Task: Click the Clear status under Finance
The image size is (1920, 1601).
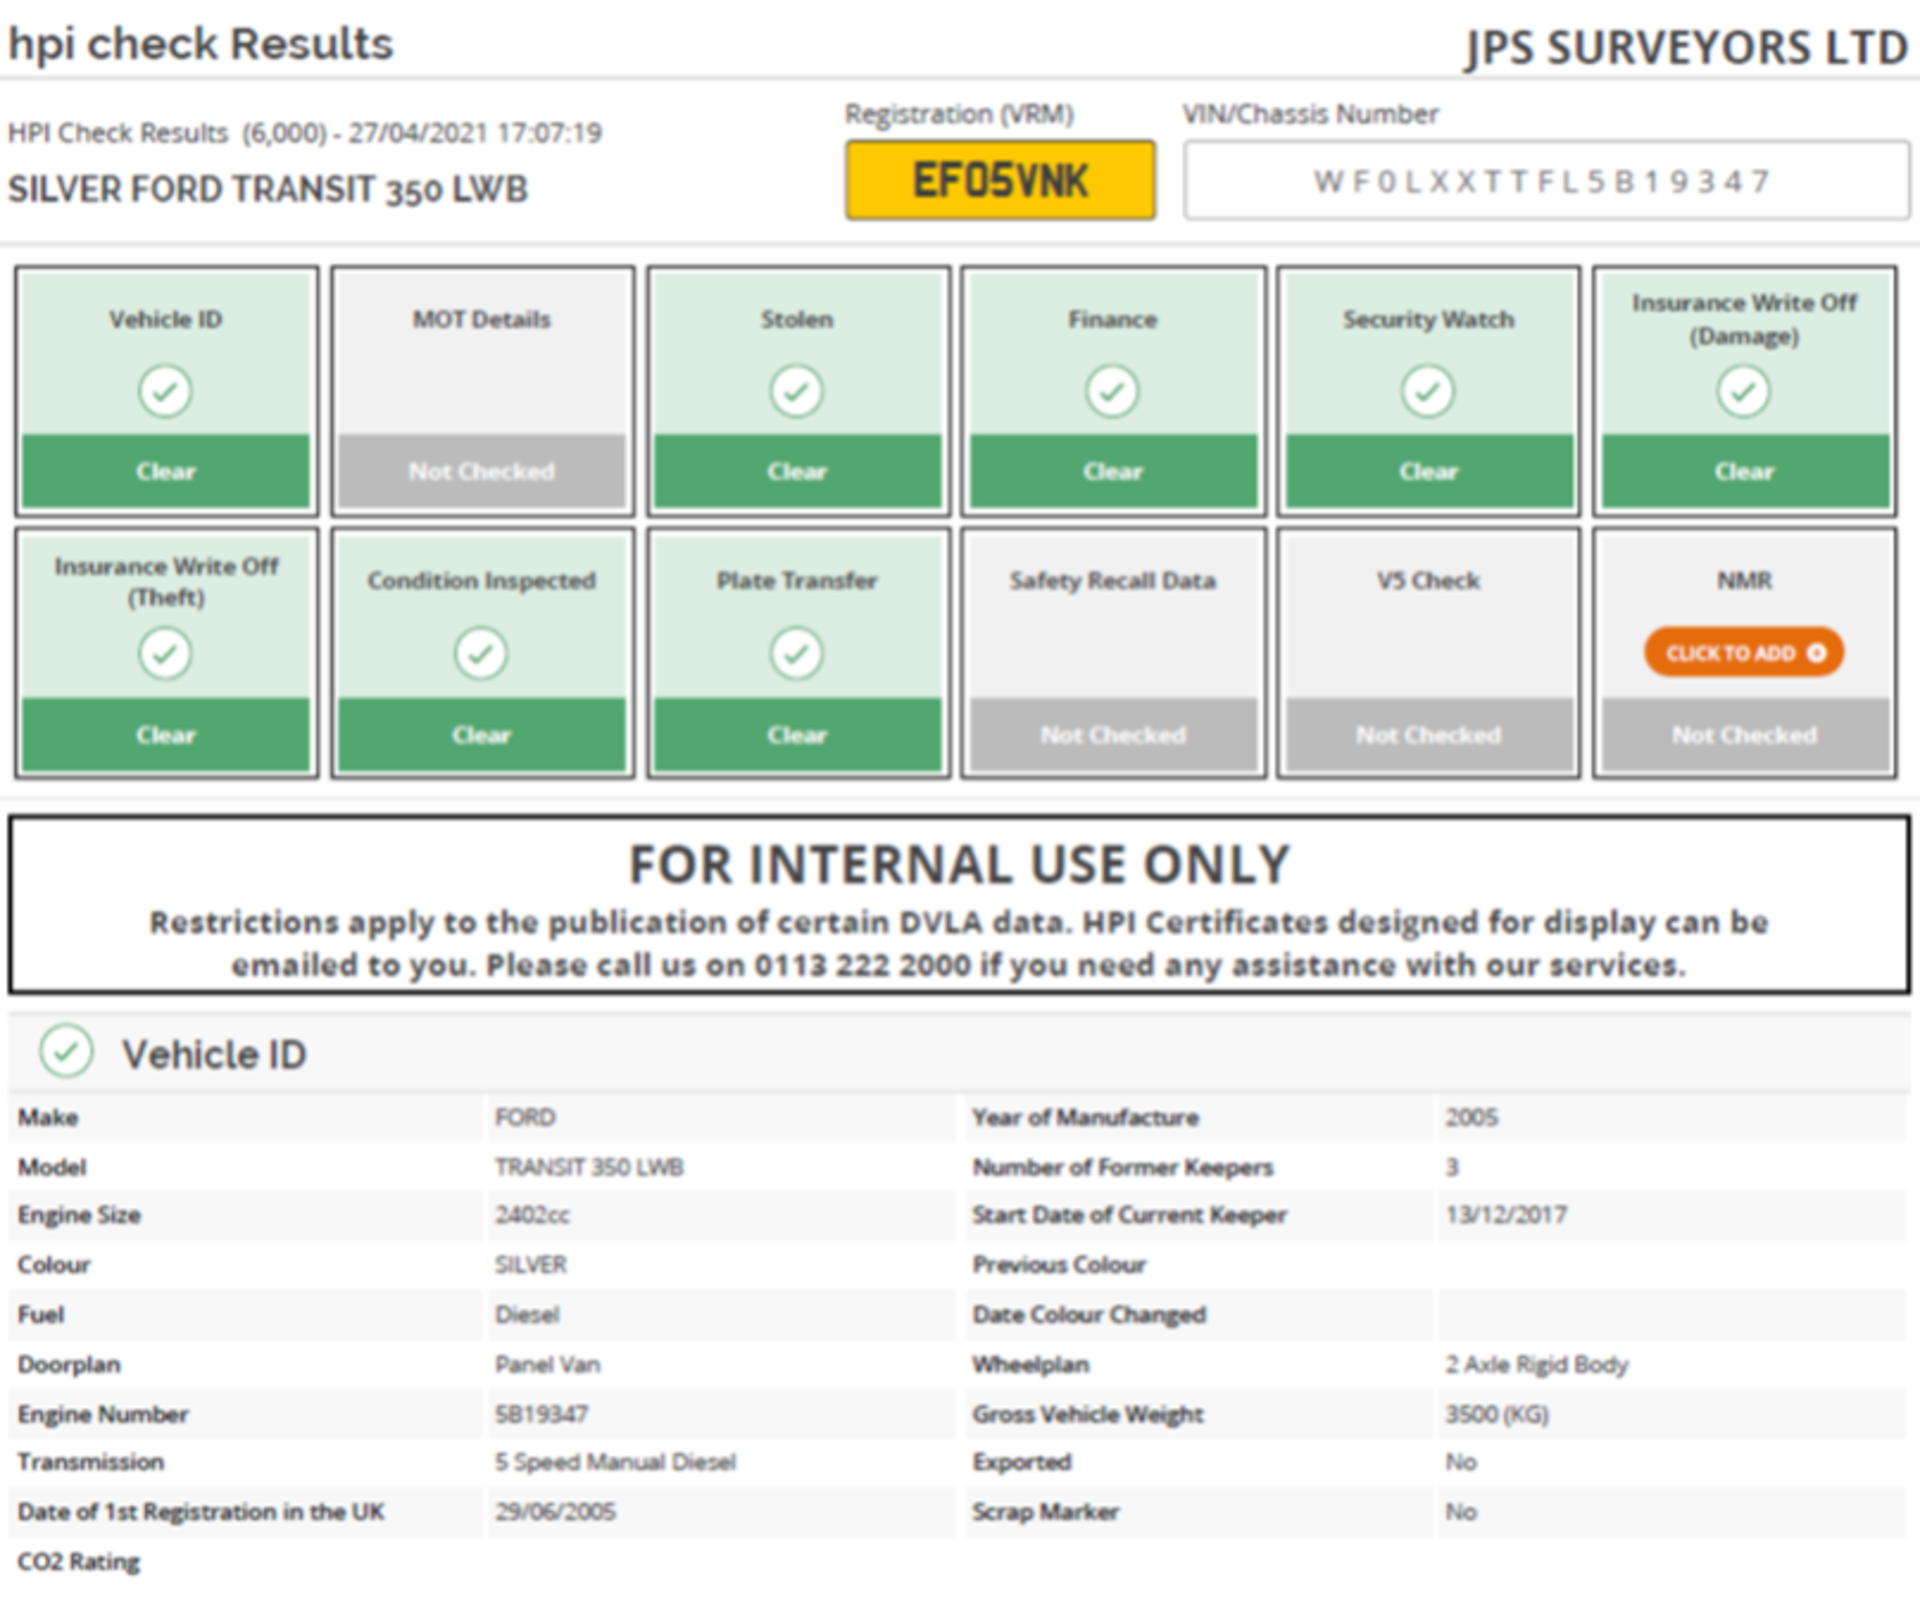Action: [x=1113, y=471]
